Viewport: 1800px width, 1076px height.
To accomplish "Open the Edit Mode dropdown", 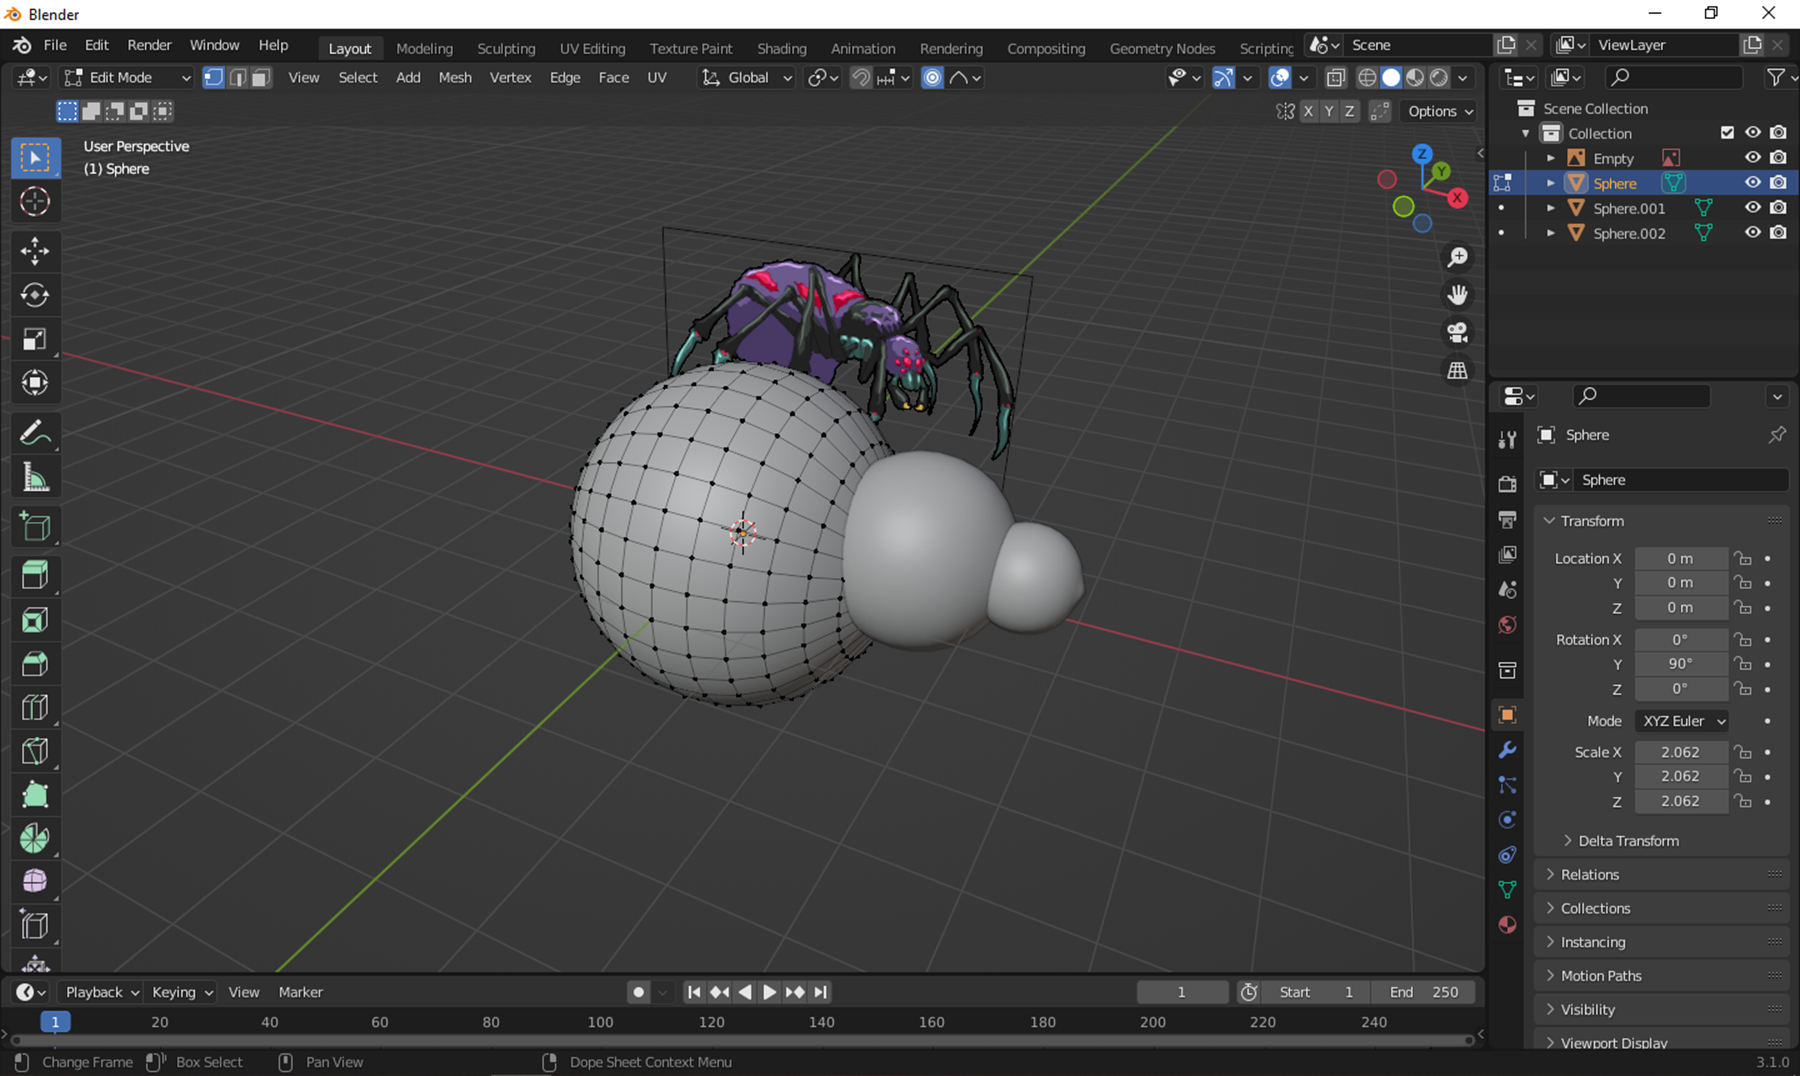I will point(127,77).
